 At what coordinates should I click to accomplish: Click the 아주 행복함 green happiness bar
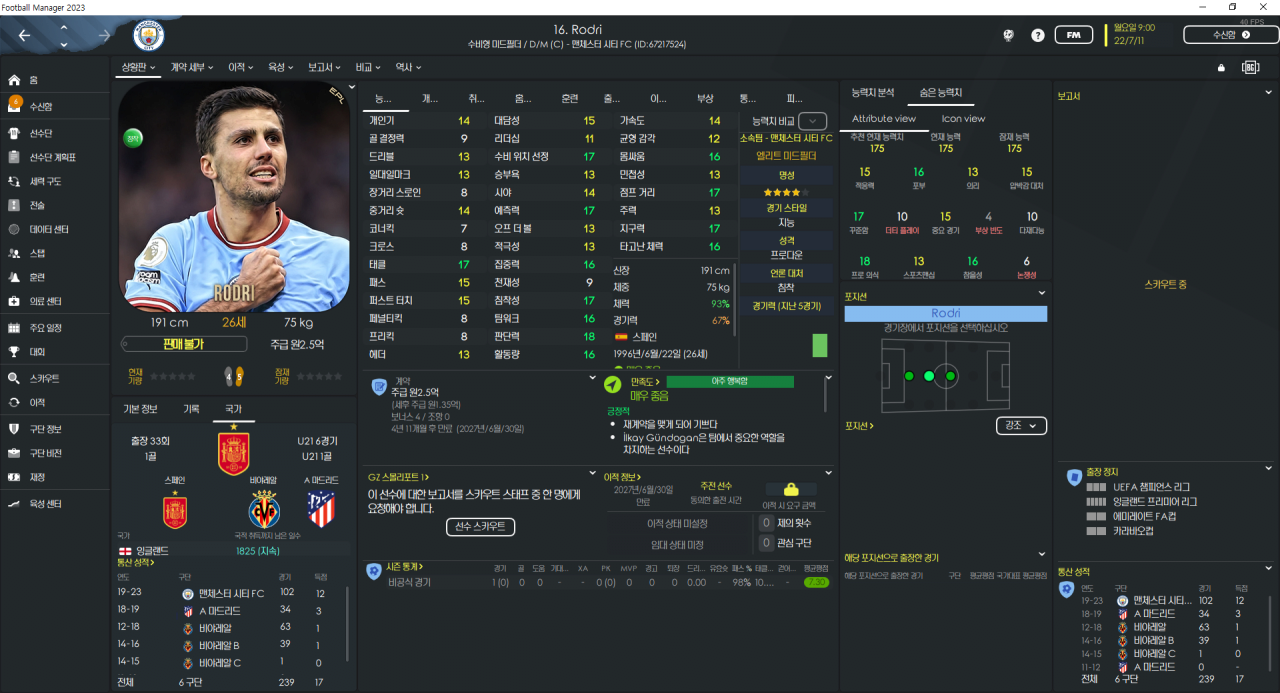point(730,382)
